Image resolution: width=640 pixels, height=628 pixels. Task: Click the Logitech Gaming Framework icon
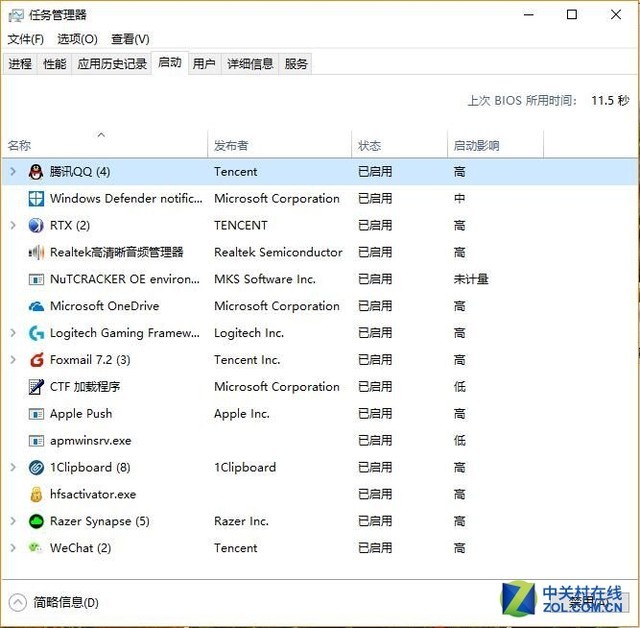tap(36, 333)
